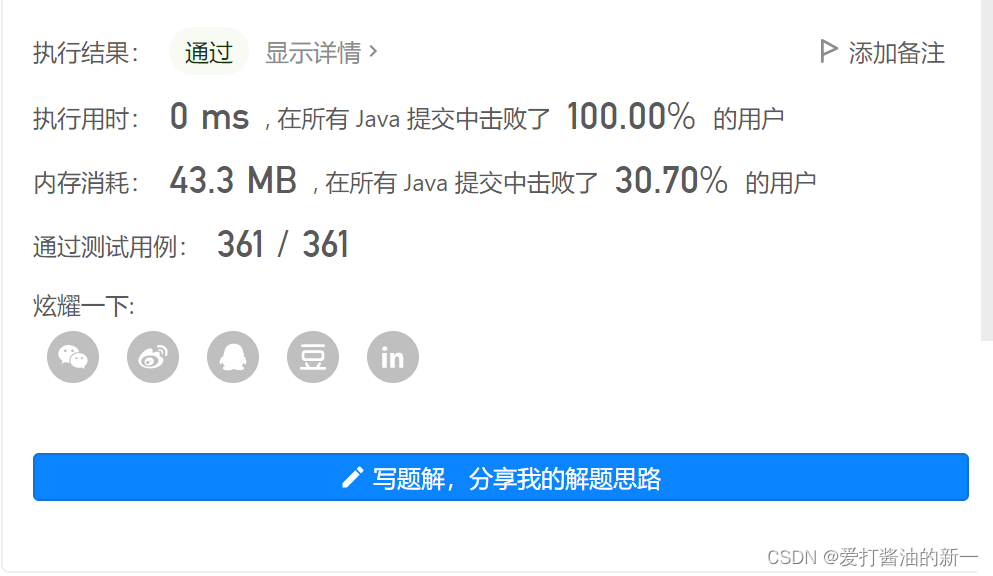
Task: Click the pencil icon on blue button
Action: pos(353,477)
